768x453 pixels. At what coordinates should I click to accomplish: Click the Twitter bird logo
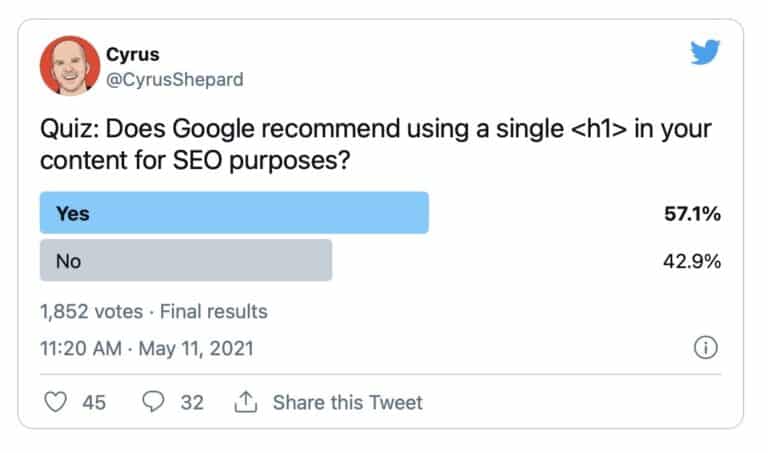click(x=707, y=52)
